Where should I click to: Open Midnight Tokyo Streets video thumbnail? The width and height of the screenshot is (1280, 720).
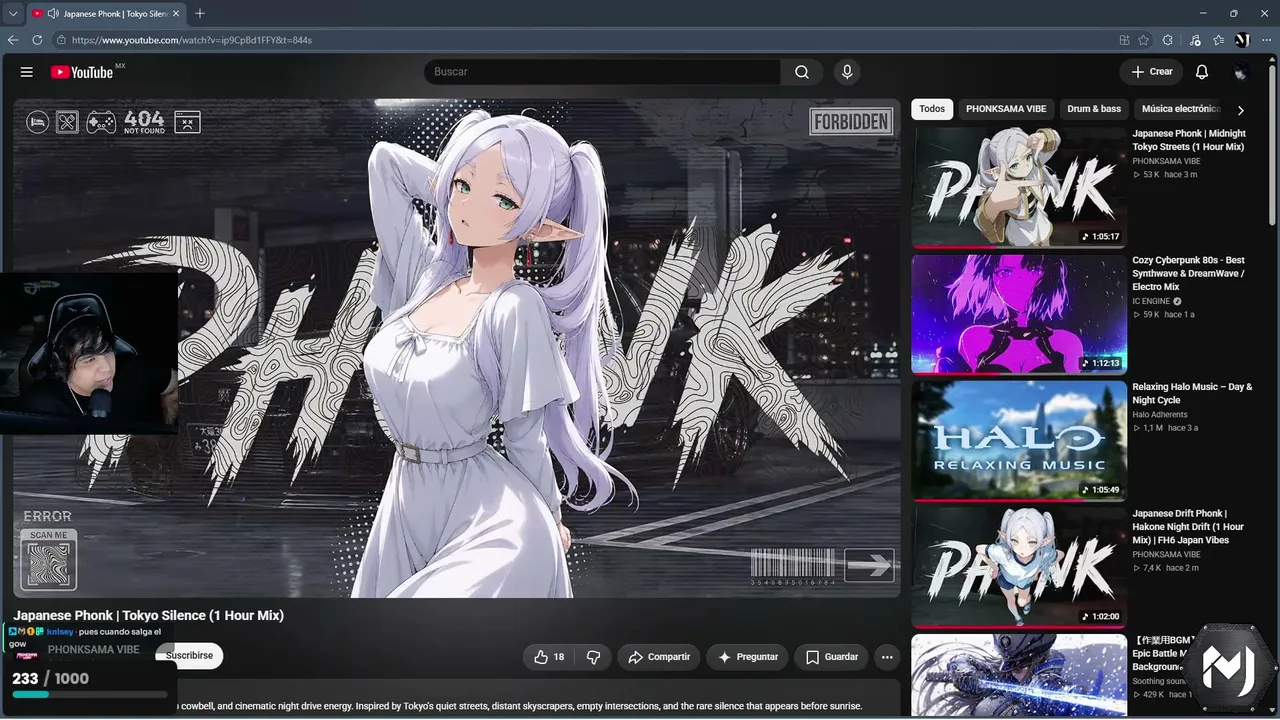click(1019, 187)
